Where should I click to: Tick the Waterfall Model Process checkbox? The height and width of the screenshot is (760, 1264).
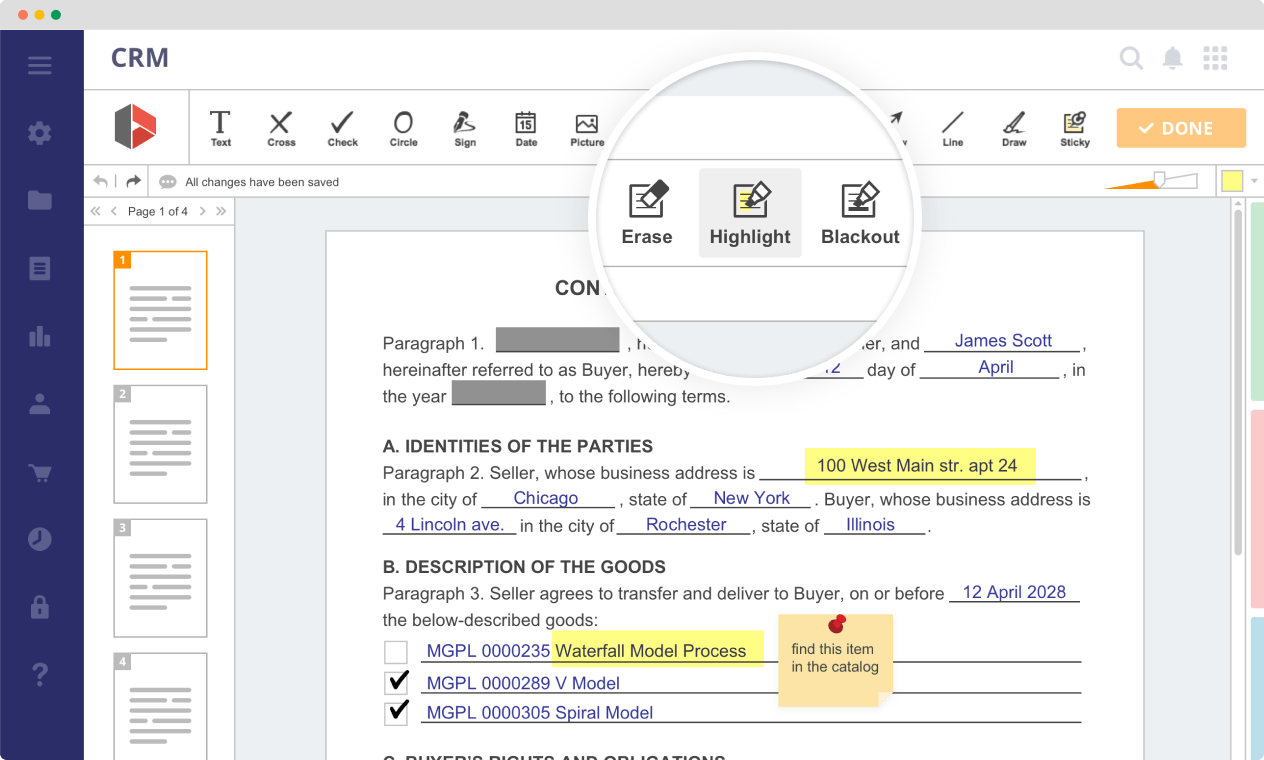click(x=395, y=651)
